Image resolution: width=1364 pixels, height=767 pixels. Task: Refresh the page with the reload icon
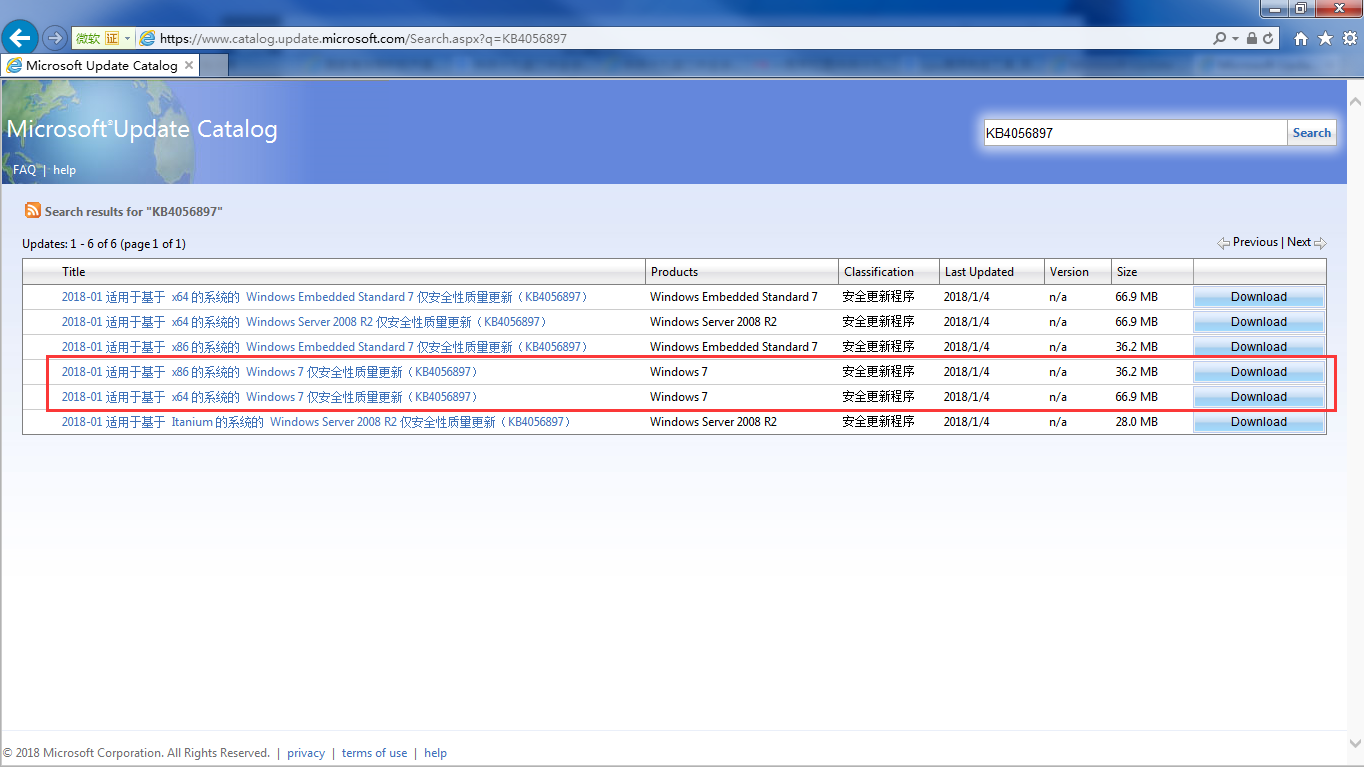click(1268, 38)
